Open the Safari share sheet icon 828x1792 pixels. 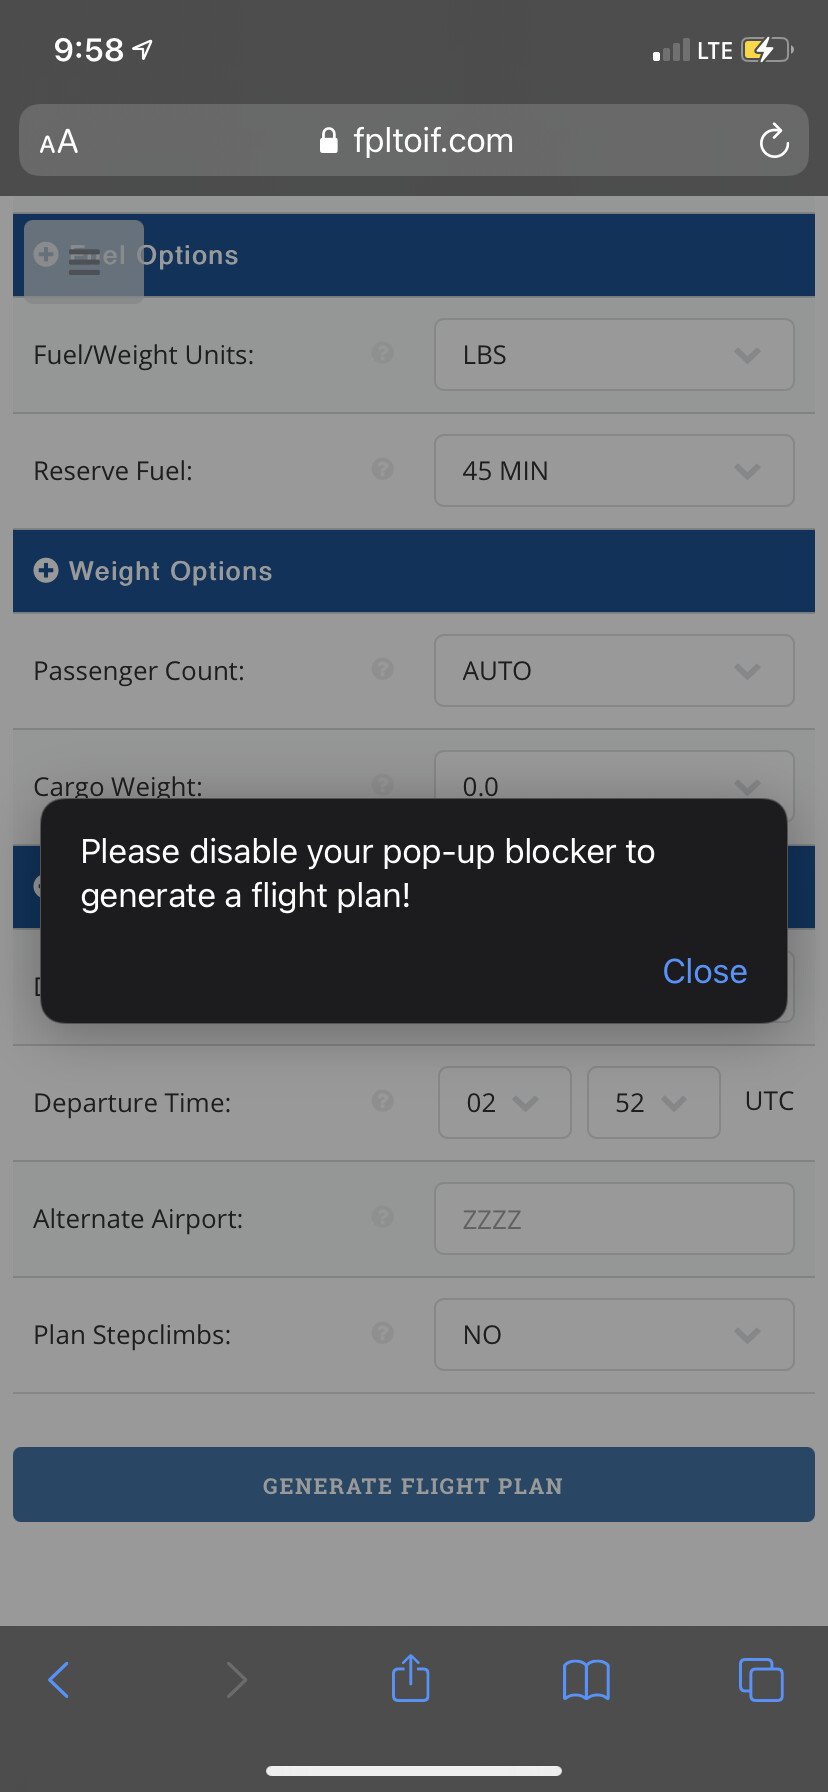click(410, 1678)
